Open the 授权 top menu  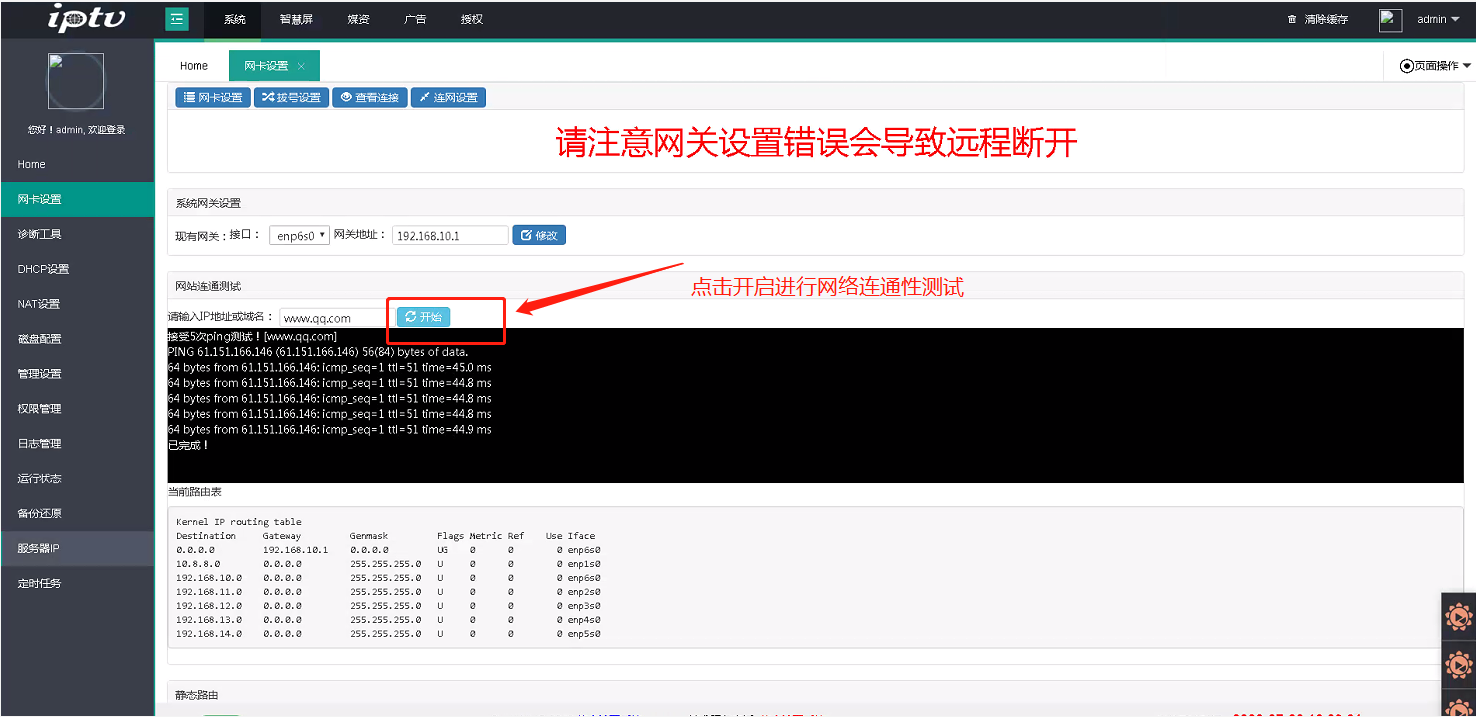[471, 20]
